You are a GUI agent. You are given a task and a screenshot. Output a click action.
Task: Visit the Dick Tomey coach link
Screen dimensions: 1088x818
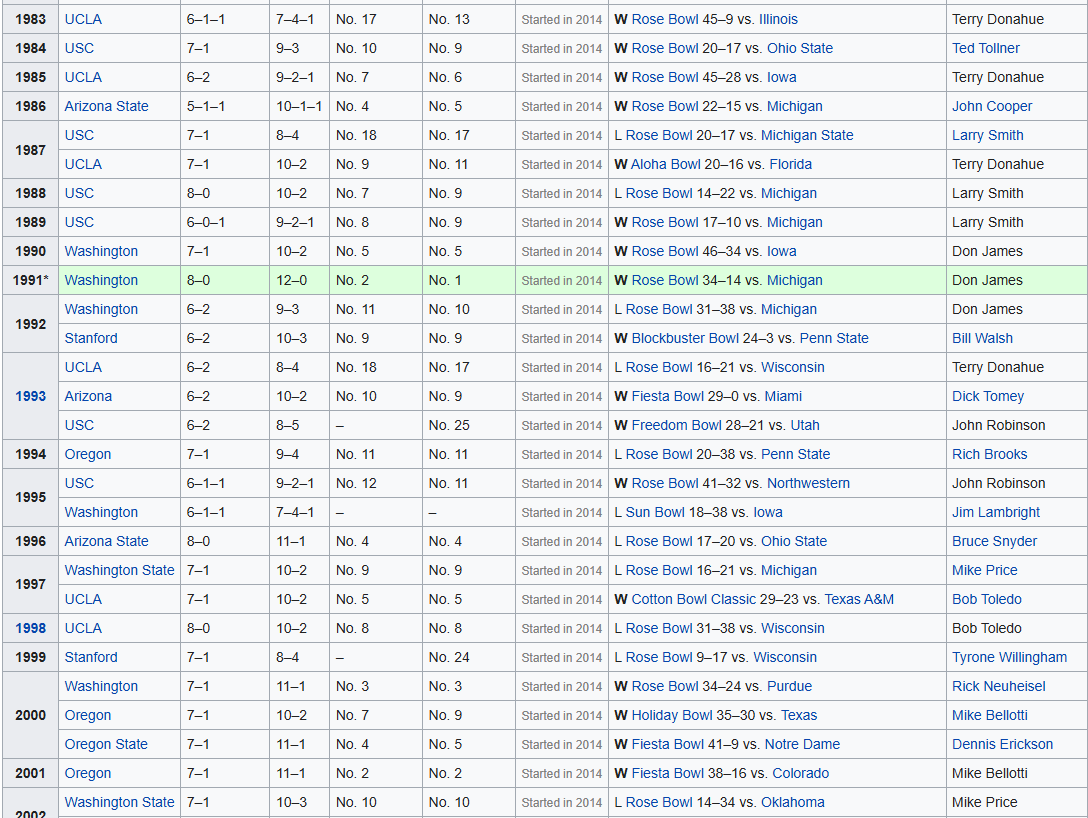click(987, 397)
